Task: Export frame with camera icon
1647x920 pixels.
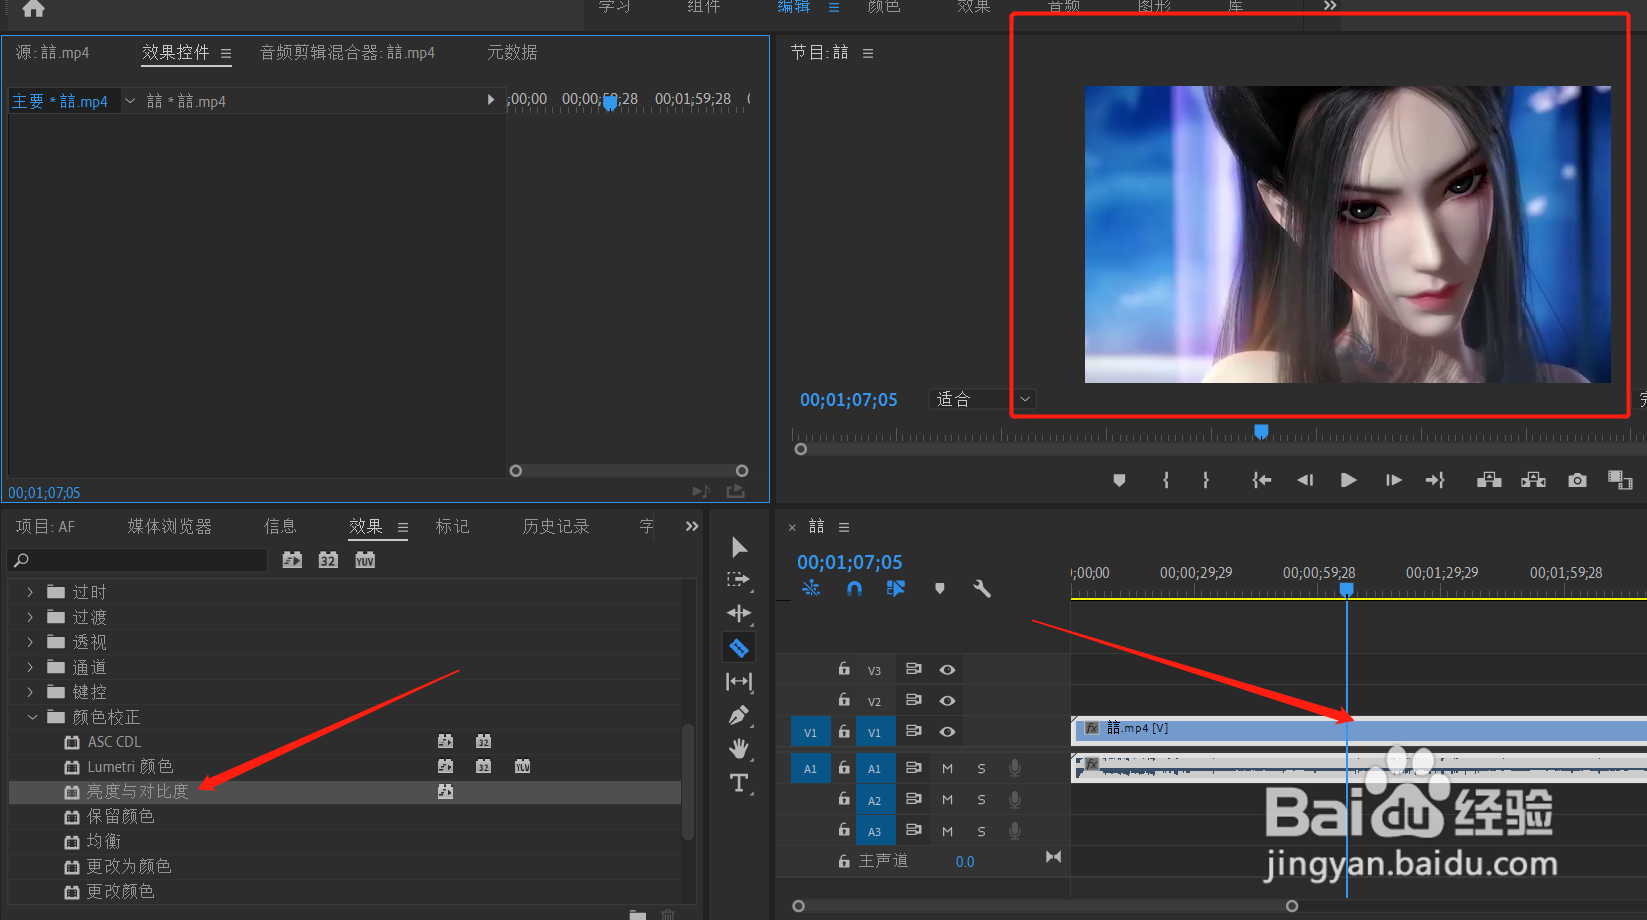Action: coord(1577,481)
